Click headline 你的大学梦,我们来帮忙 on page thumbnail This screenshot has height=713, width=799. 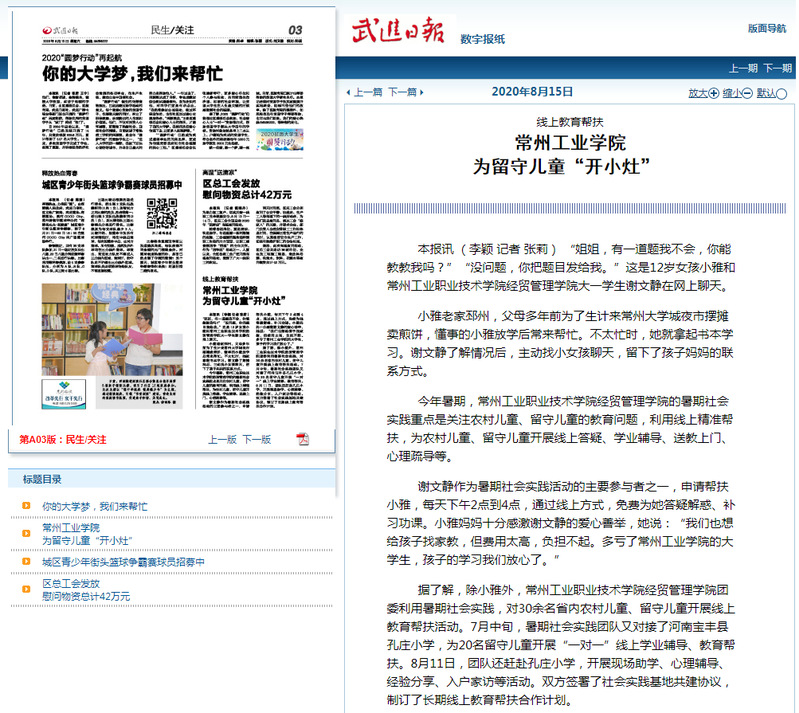coord(132,74)
